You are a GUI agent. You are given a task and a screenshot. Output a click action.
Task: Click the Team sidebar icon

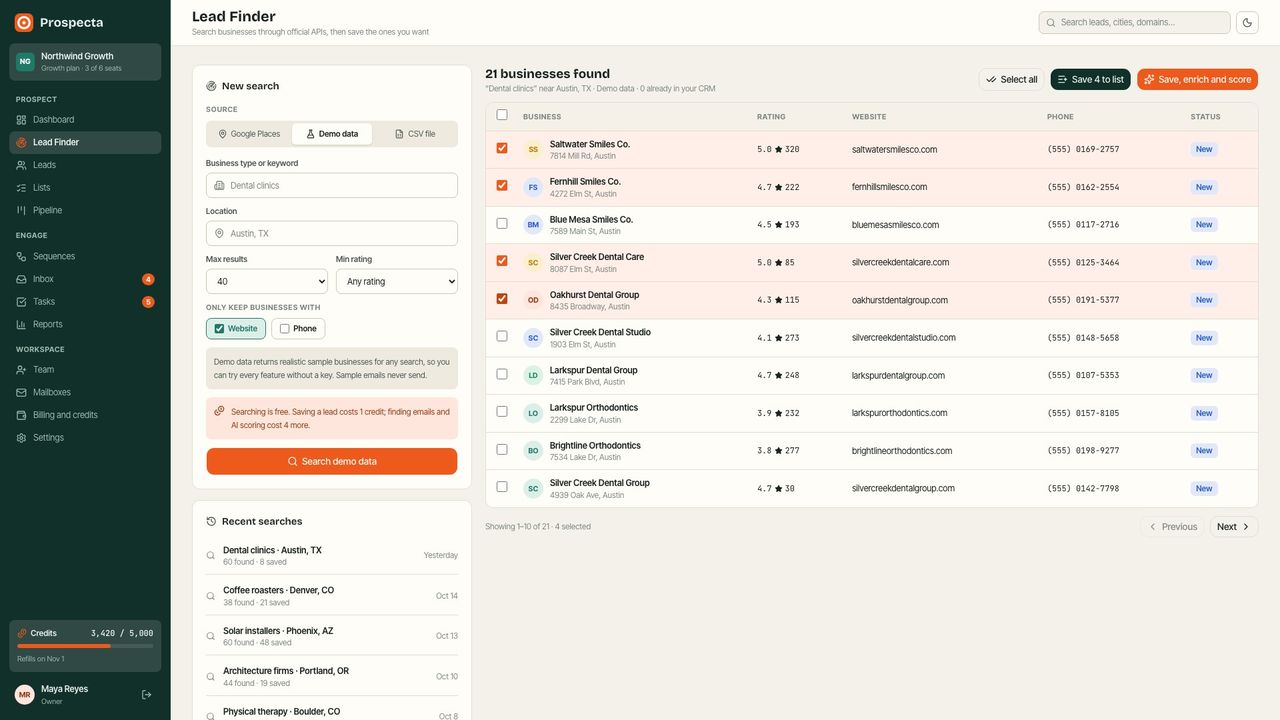pyautogui.click(x=22, y=370)
